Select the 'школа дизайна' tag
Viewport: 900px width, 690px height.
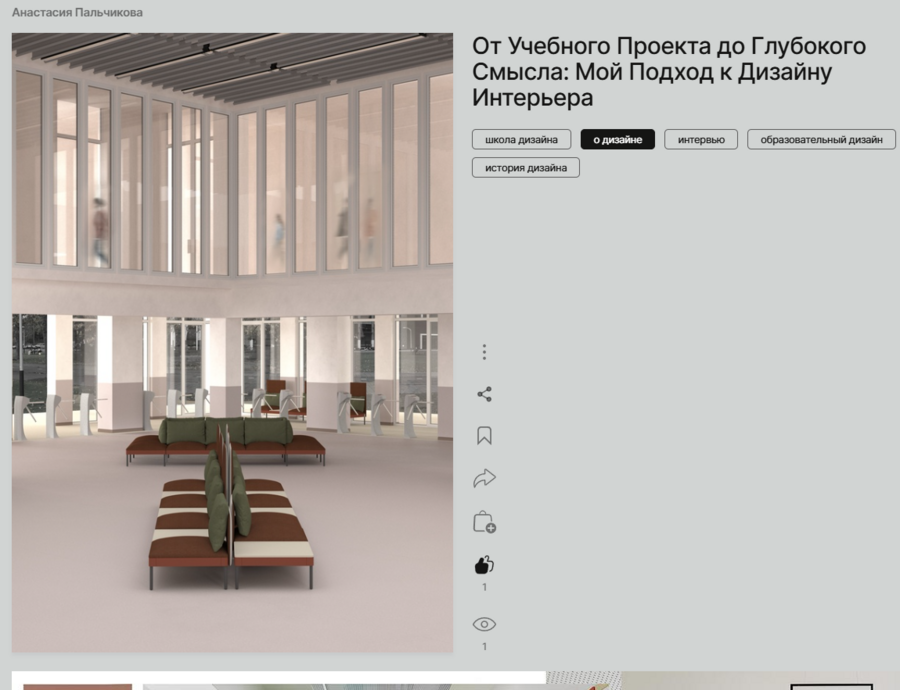[521, 139]
